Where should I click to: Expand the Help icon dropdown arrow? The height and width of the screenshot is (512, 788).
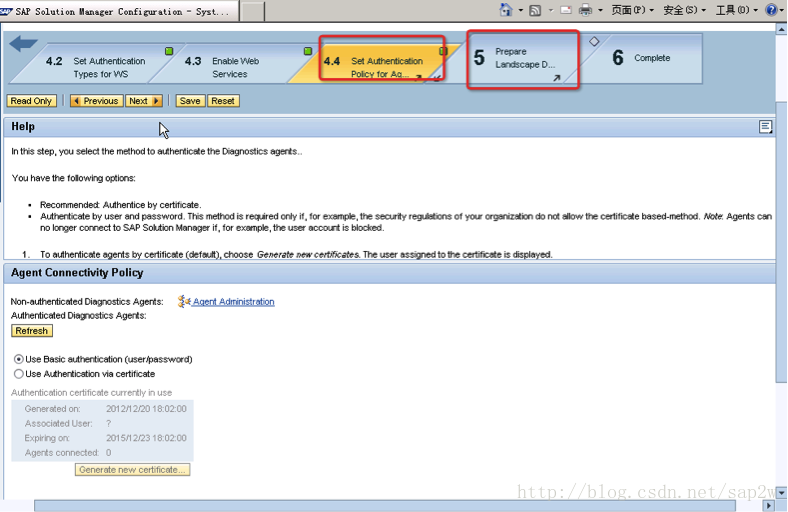tap(782, 10)
